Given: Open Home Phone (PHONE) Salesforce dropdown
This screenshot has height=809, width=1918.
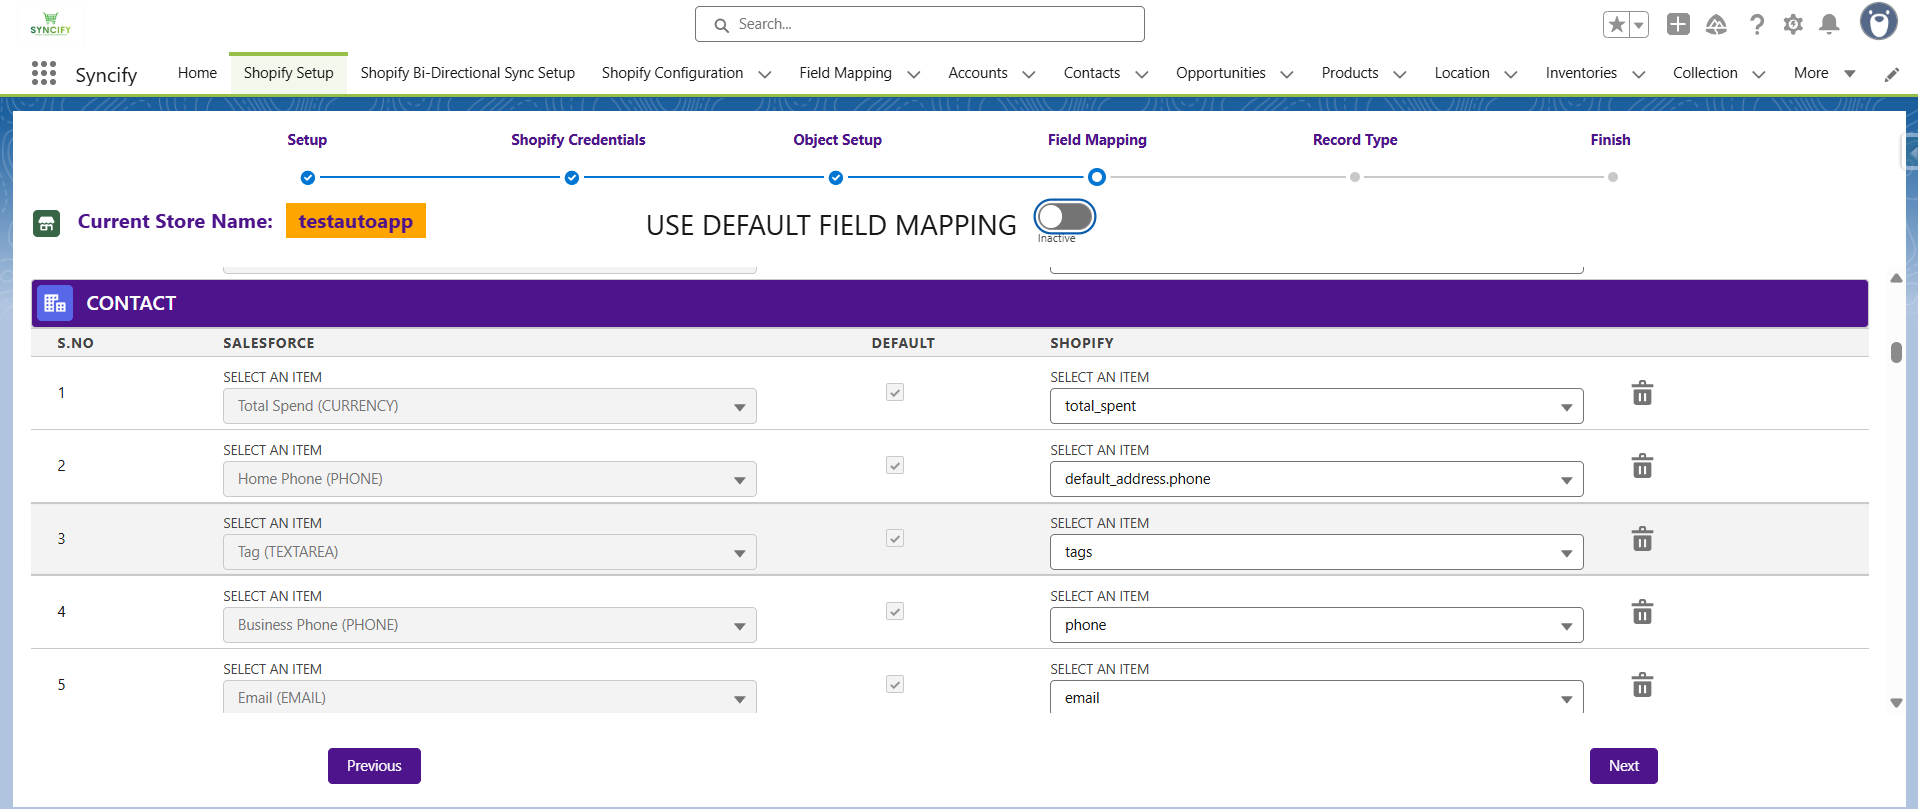Looking at the screenshot, I should pyautogui.click(x=490, y=479).
